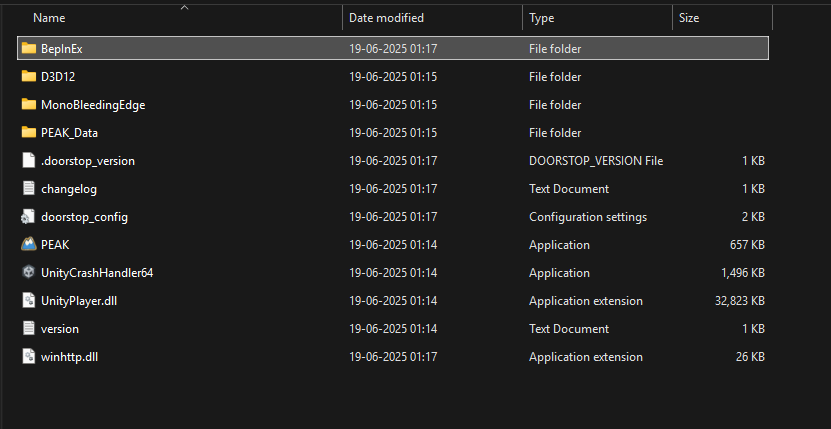This screenshot has width=831, height=429.
Task: Select the .doorstop_version file name
Action: [87, 161]
